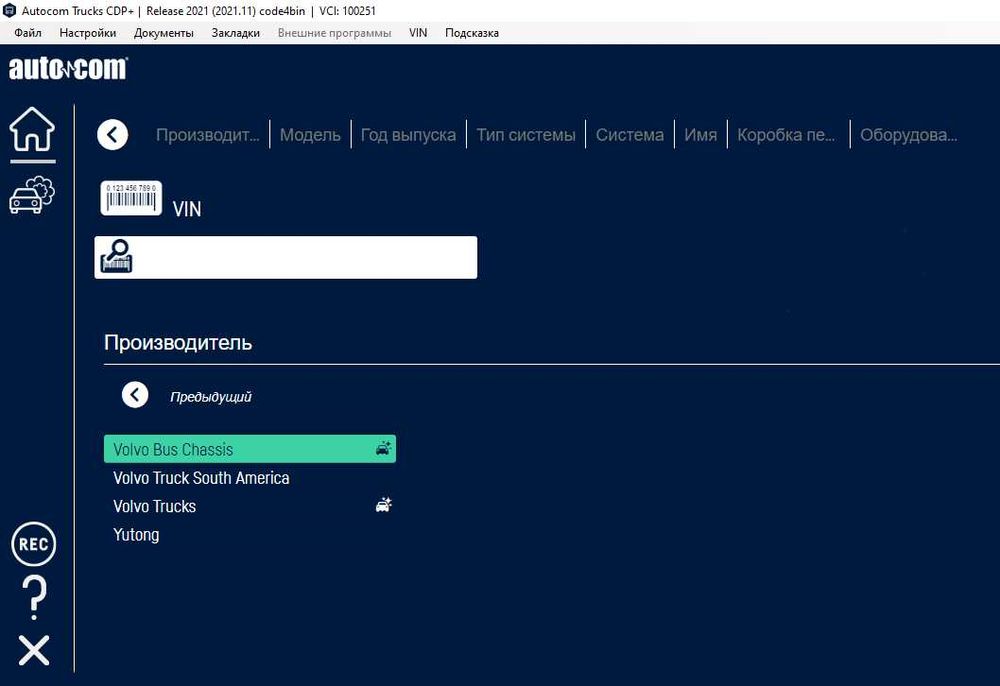The height and width of the screenshot is (686, 1000).
Task: Start recording with the REC button
Action: 34,544
